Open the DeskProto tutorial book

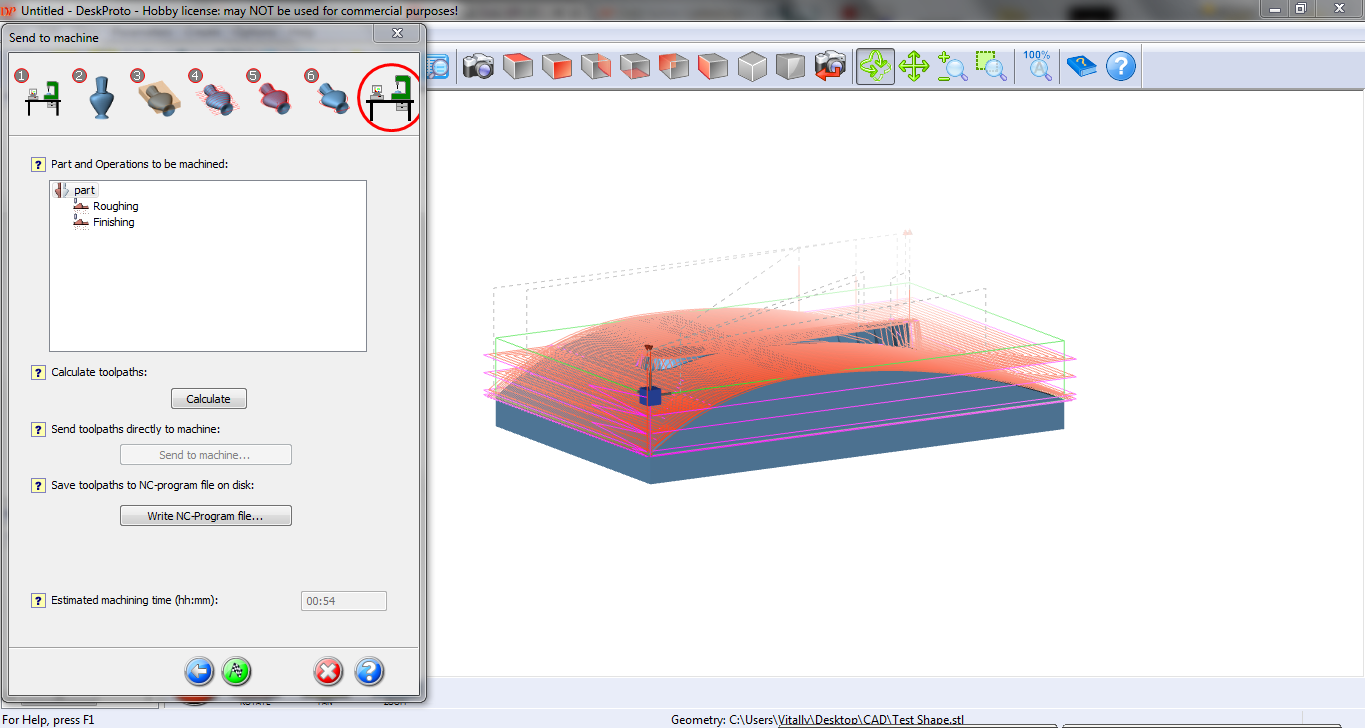[1081, 66]
